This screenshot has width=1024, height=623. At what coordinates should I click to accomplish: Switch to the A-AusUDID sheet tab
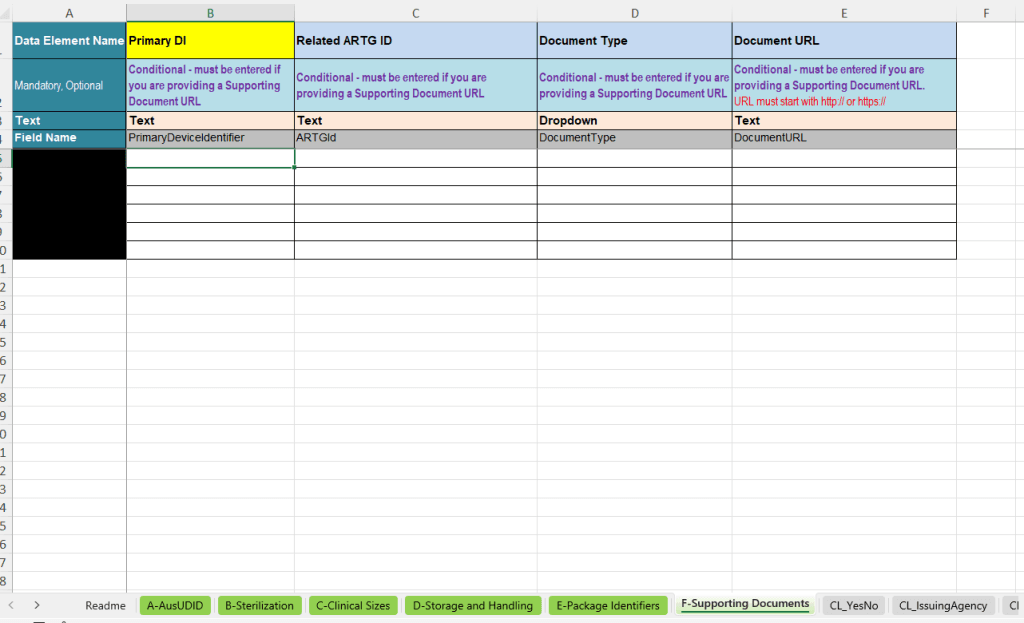point(175,605)
